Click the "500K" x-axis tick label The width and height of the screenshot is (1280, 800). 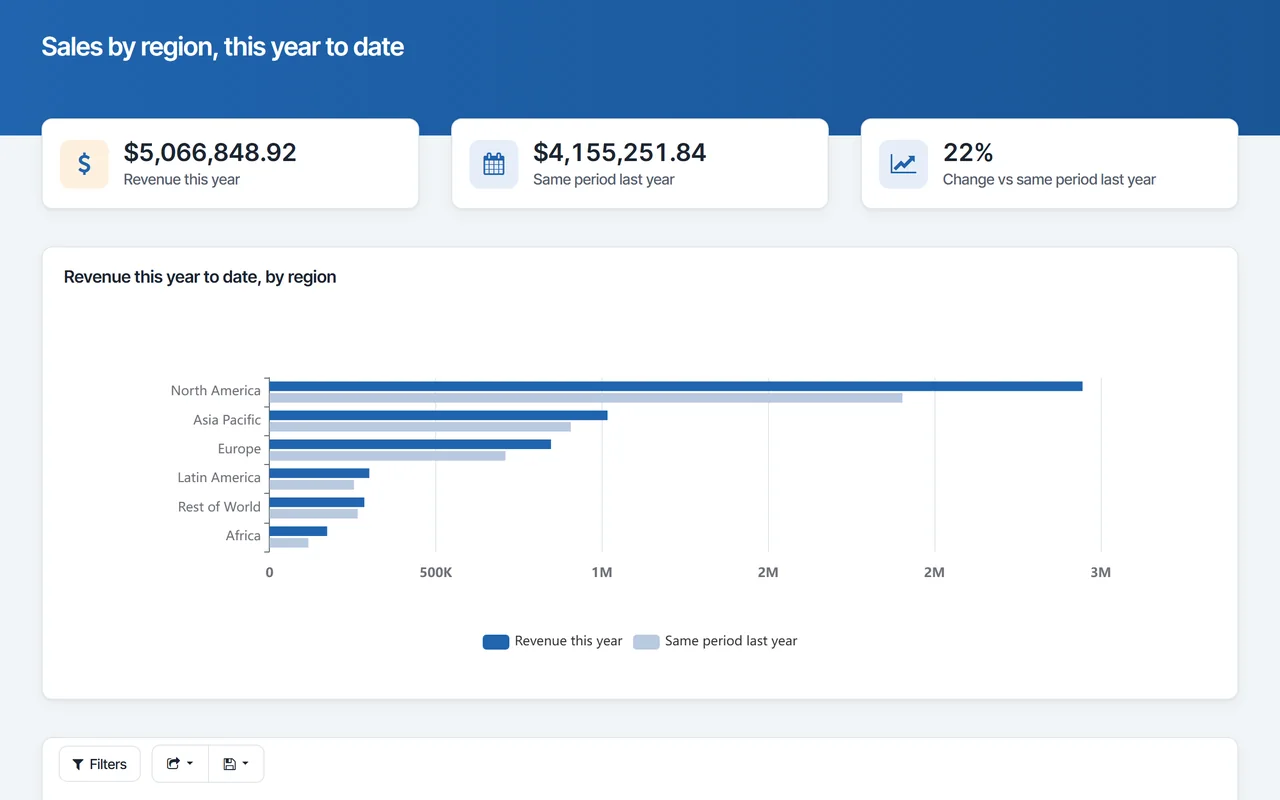coord(435,573)
